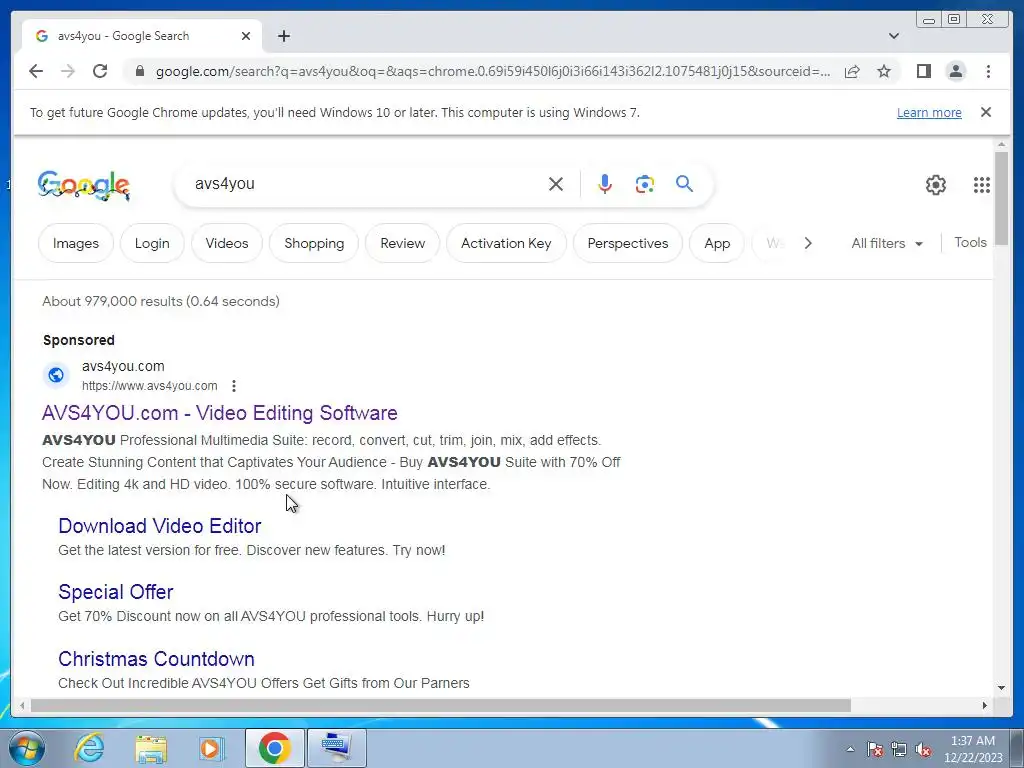Submit search with magnifier icon
This screenshot has height=768, width=1024.
click(x=684, y=184)
